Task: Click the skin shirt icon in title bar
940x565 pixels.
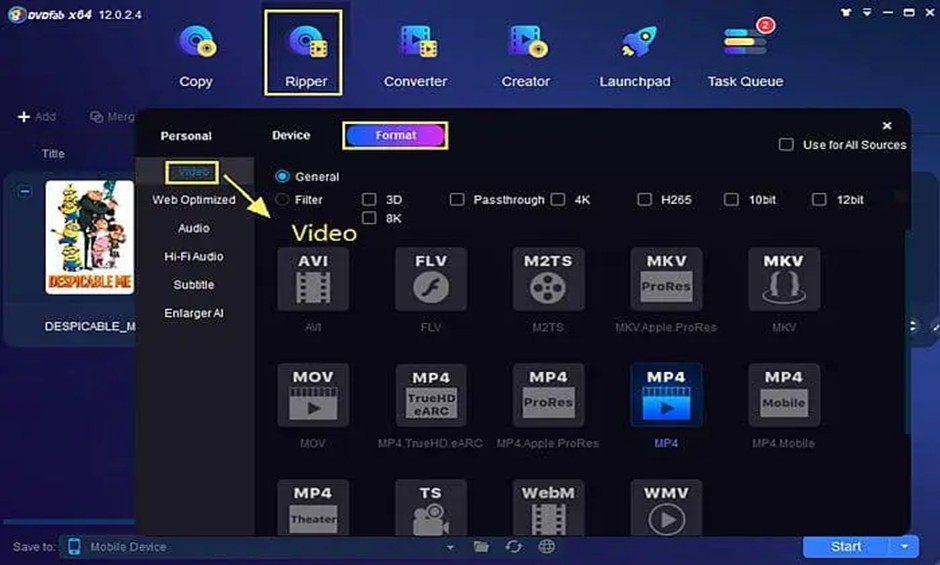Action: [x=846, y=12]
